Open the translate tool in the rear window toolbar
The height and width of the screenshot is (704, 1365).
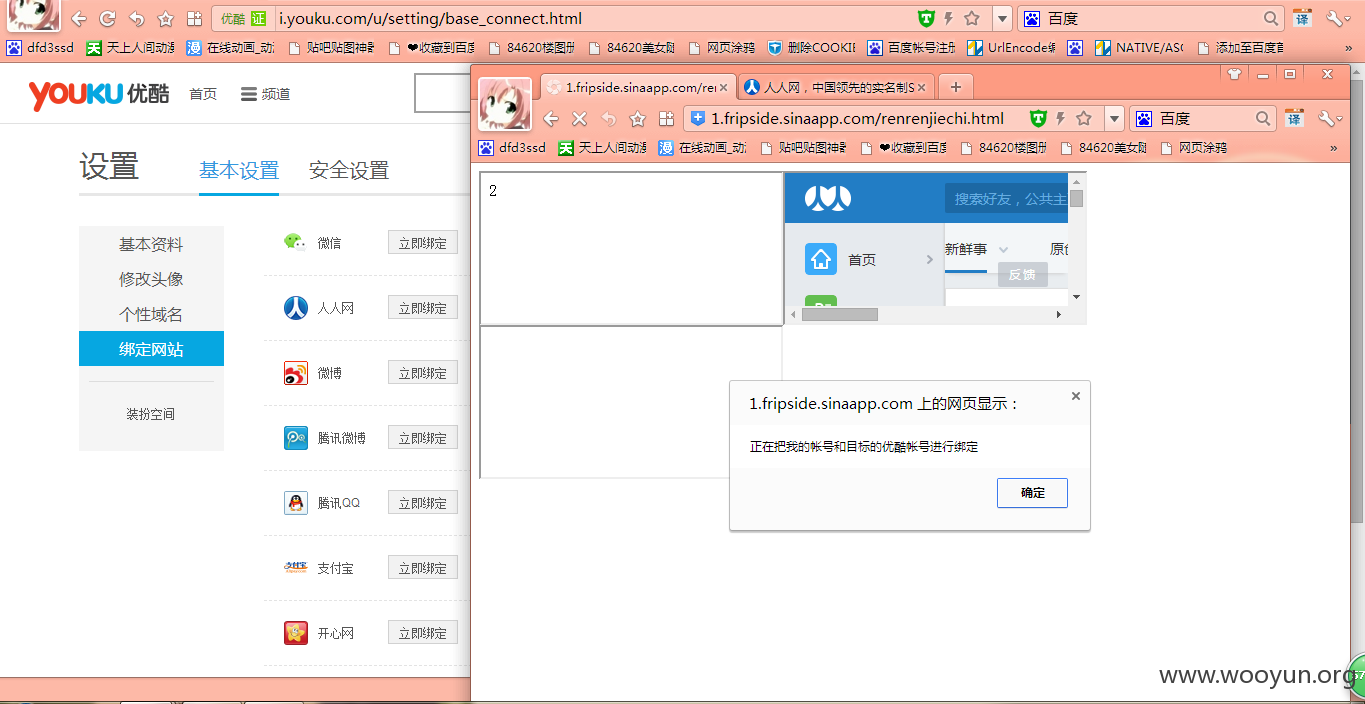coord(1302,18)
